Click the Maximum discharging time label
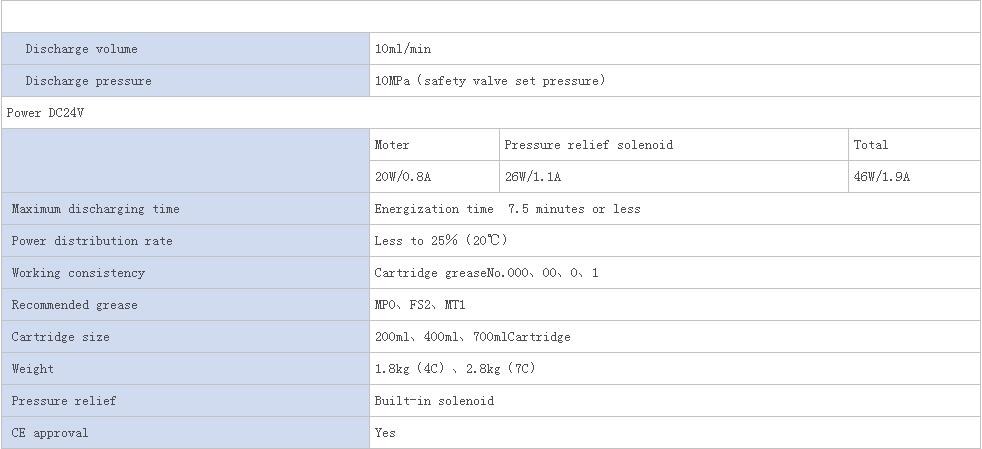The height and width of the screenshot is (449, 982). [x=95, y=209]
